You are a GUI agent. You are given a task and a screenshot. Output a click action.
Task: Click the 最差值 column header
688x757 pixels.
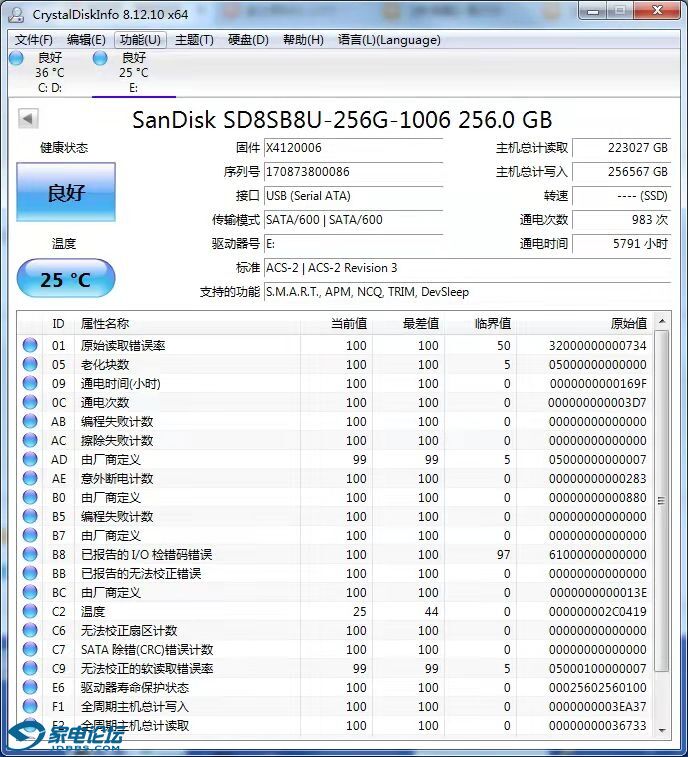[408, 324]
